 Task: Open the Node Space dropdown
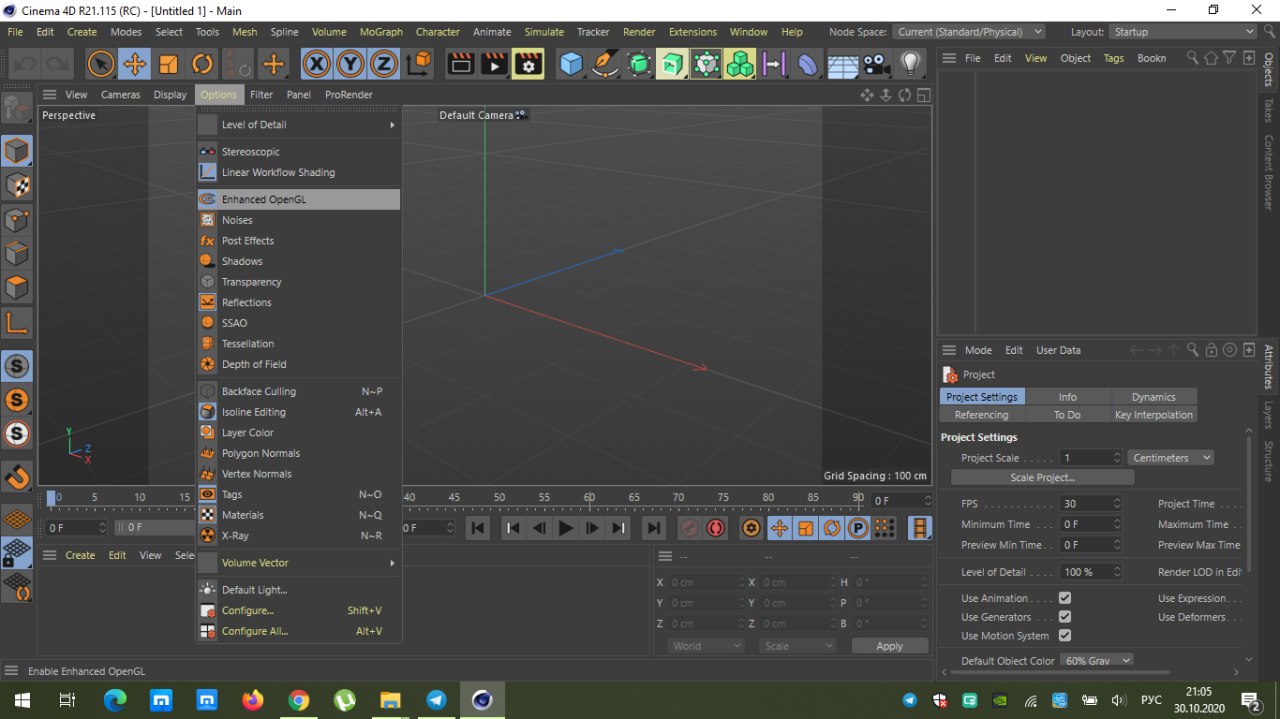pos(968,32)
